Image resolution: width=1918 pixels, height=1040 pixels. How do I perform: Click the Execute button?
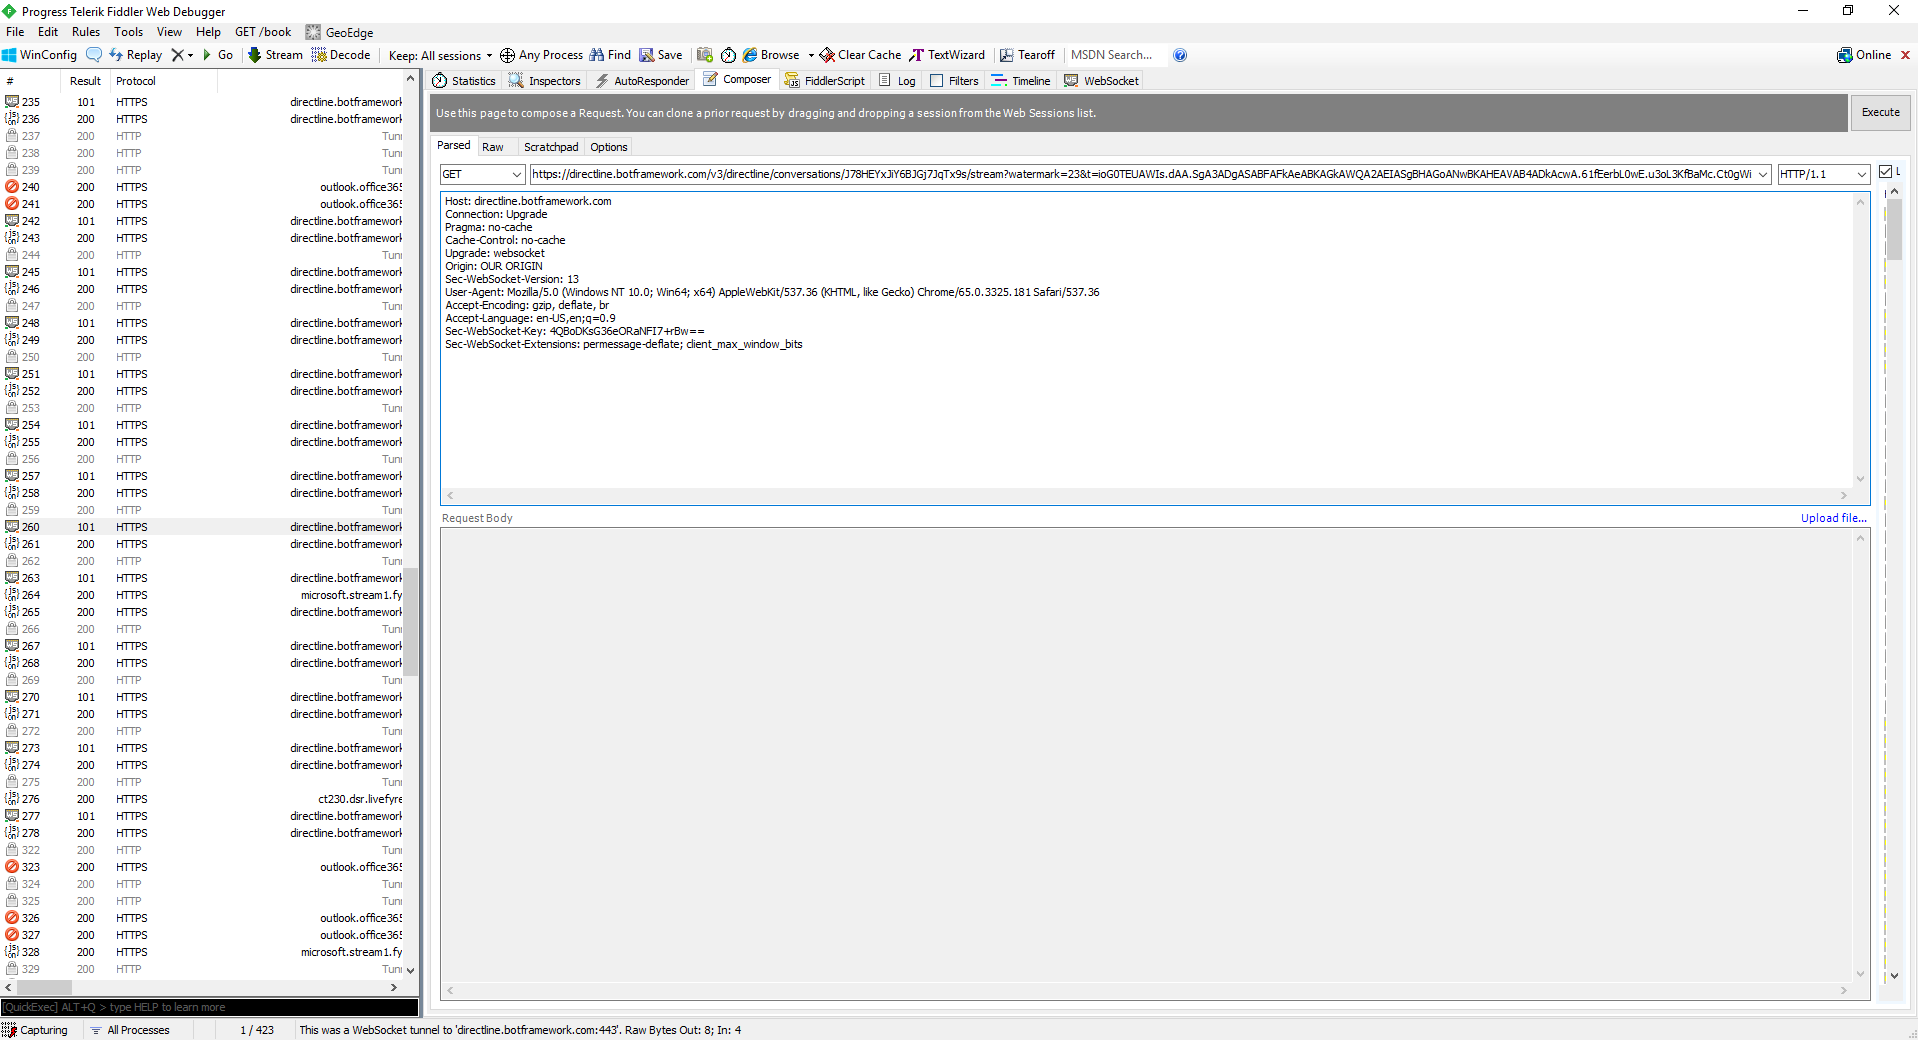point(1880,112)
